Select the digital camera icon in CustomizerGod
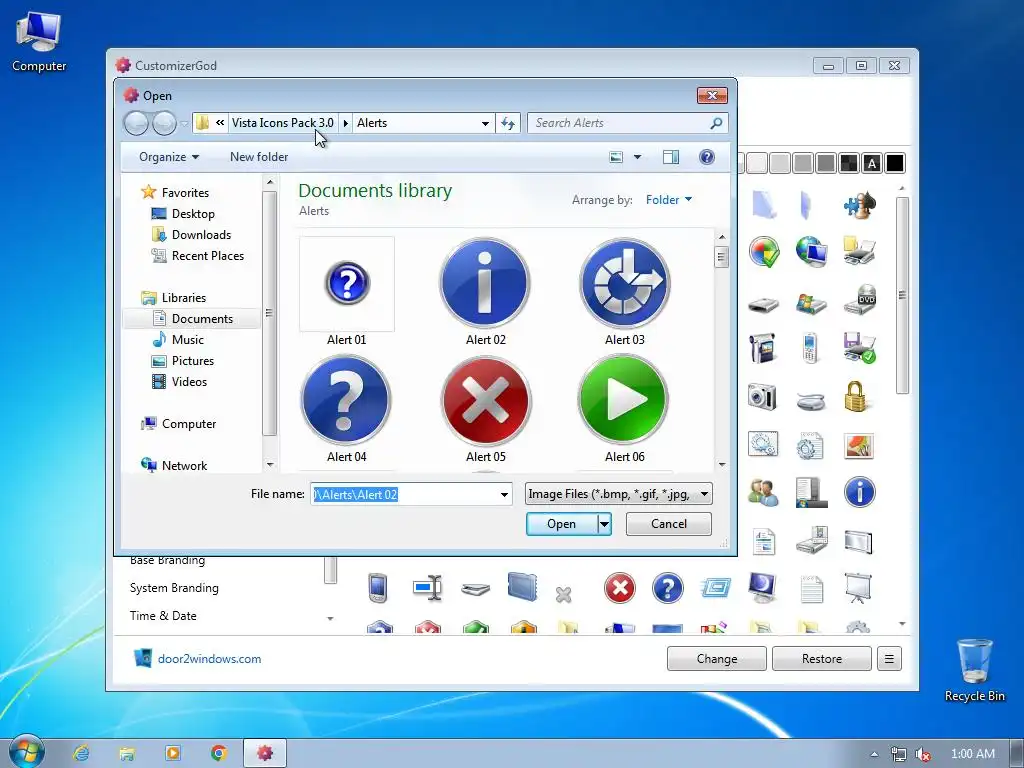Viewport: 1024px width, 768px height. (x=762, y=396)
